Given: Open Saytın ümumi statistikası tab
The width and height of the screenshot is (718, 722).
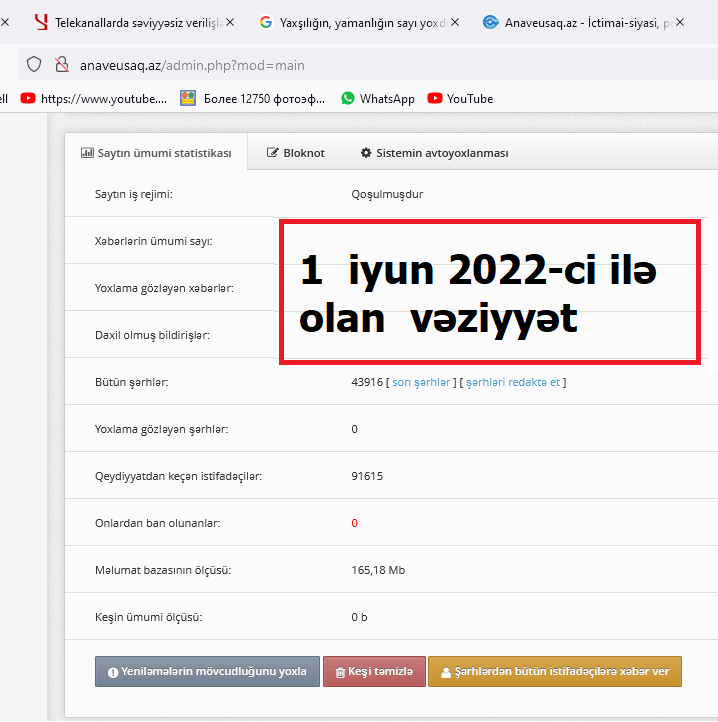Looking at the screenshot, I should pos(156,153).
